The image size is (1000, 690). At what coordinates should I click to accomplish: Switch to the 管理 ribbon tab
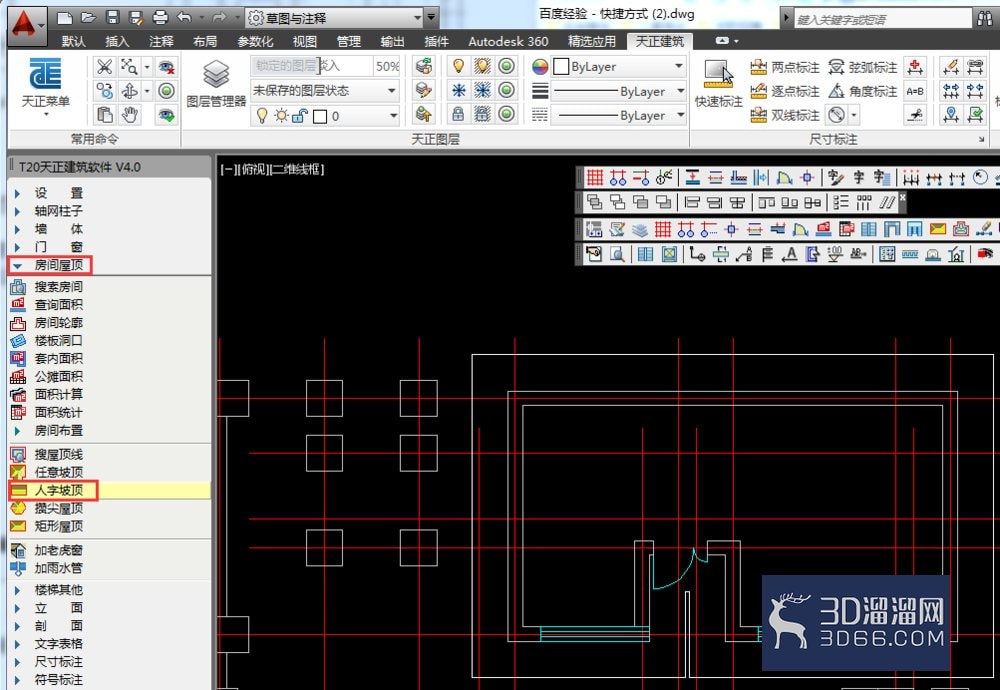click(348, 41)
